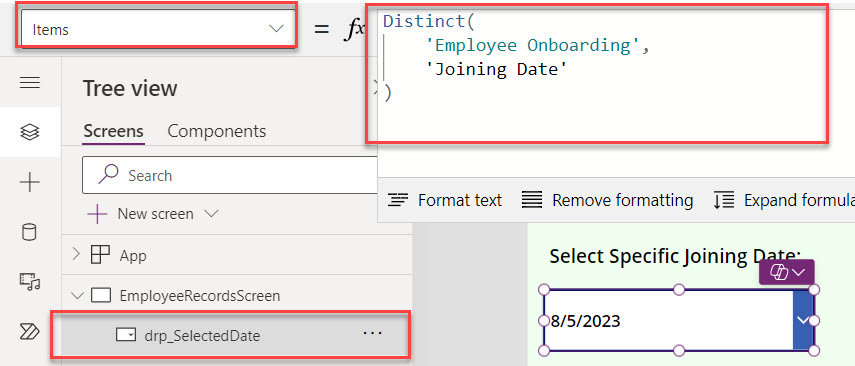Click the Tree view heading
This screenshot has width=855, height=366.
click(x=130, y=88)
